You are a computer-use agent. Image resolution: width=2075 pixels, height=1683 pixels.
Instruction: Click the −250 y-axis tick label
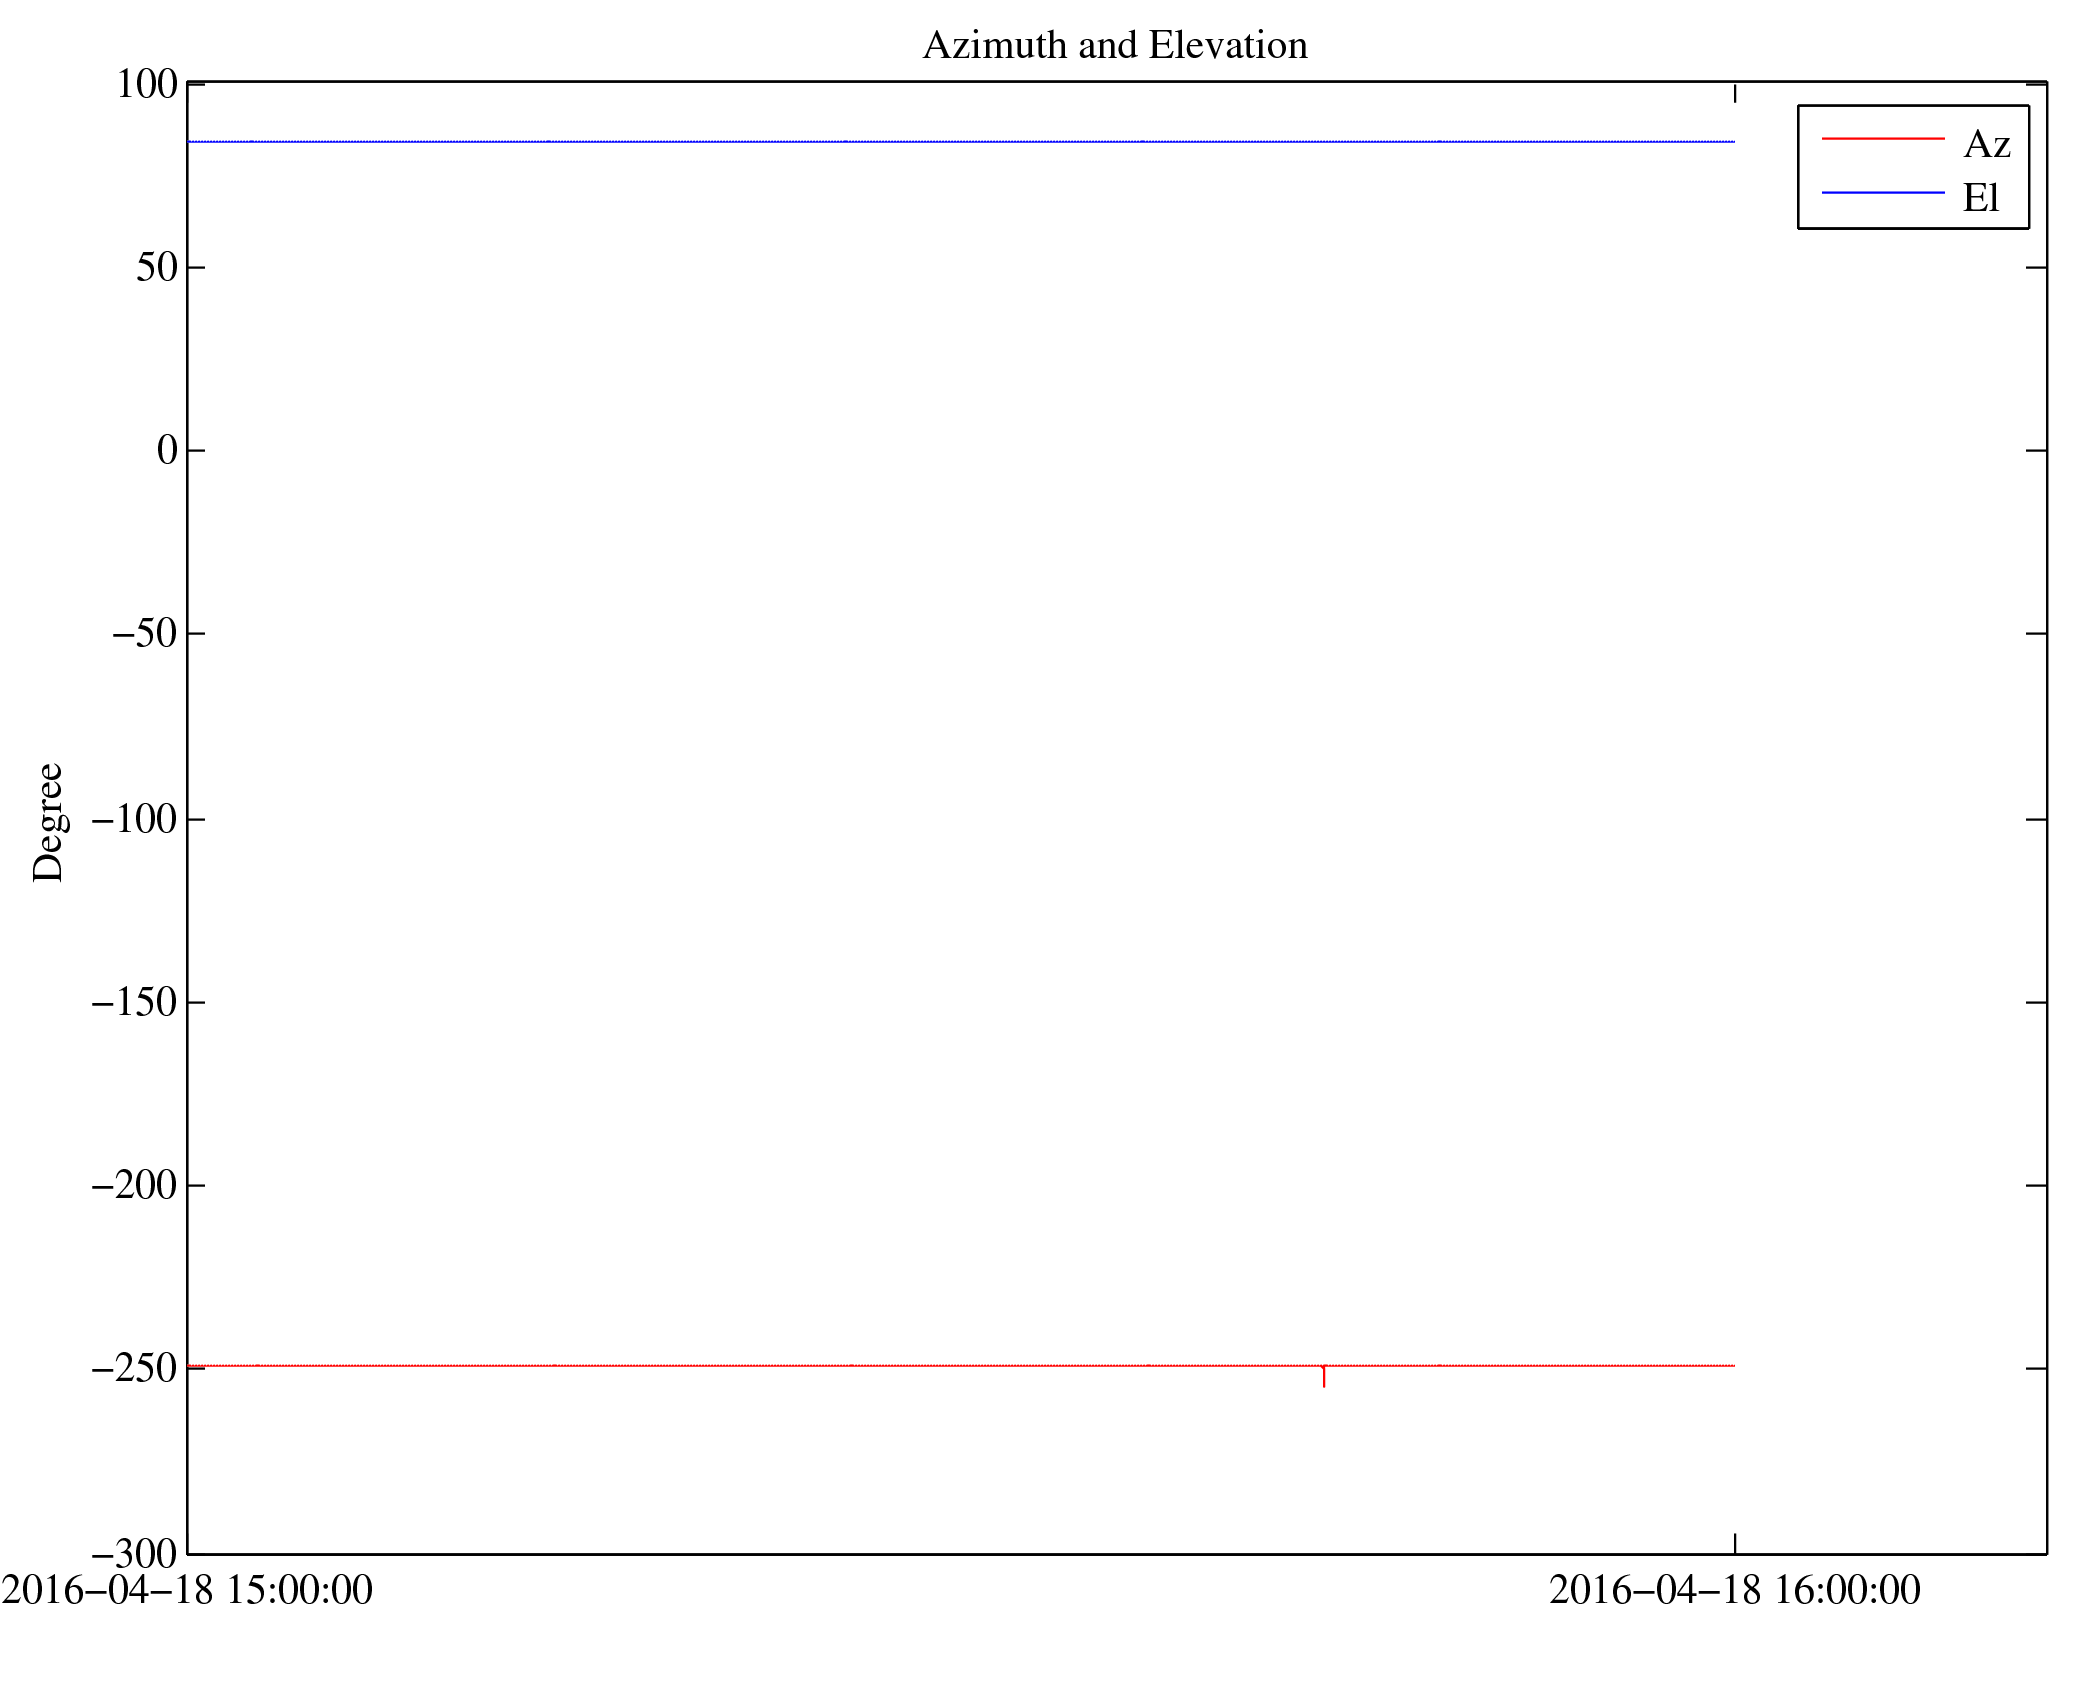coord(134,1369)
